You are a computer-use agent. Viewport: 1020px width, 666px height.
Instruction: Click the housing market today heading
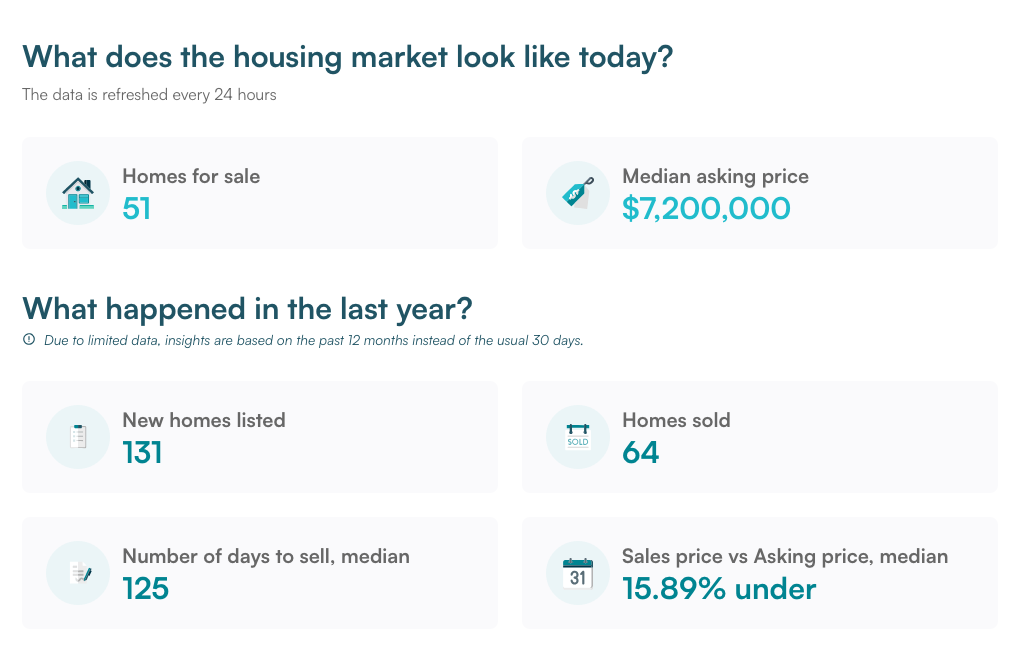click(348, 57)
